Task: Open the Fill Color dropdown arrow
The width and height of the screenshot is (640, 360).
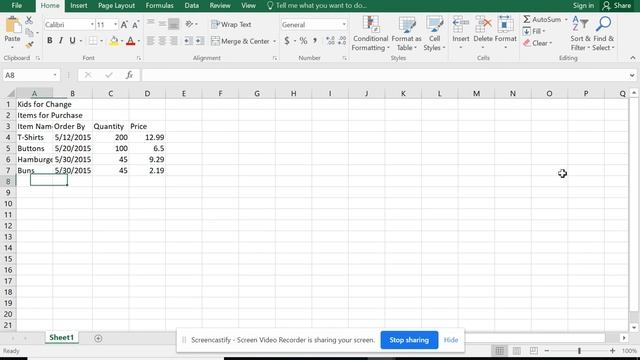Action: [122, 41]
